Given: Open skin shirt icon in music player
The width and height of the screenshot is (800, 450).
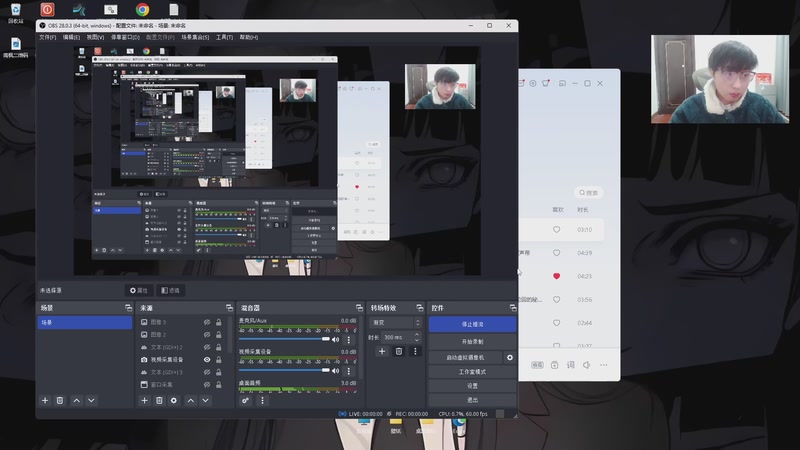Looking at the screenshot, I should point(545,83).
